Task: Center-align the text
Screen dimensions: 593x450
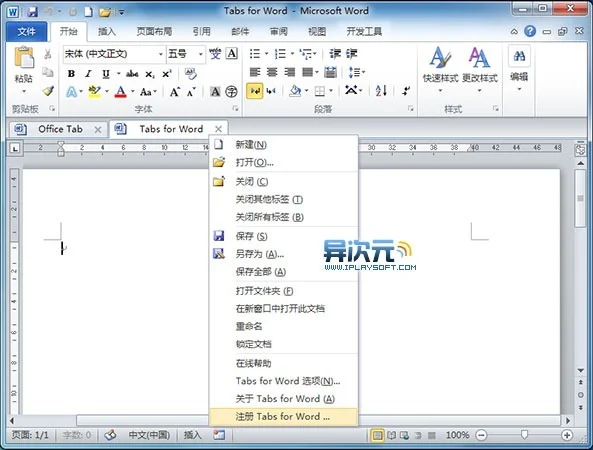Action: 272,72
